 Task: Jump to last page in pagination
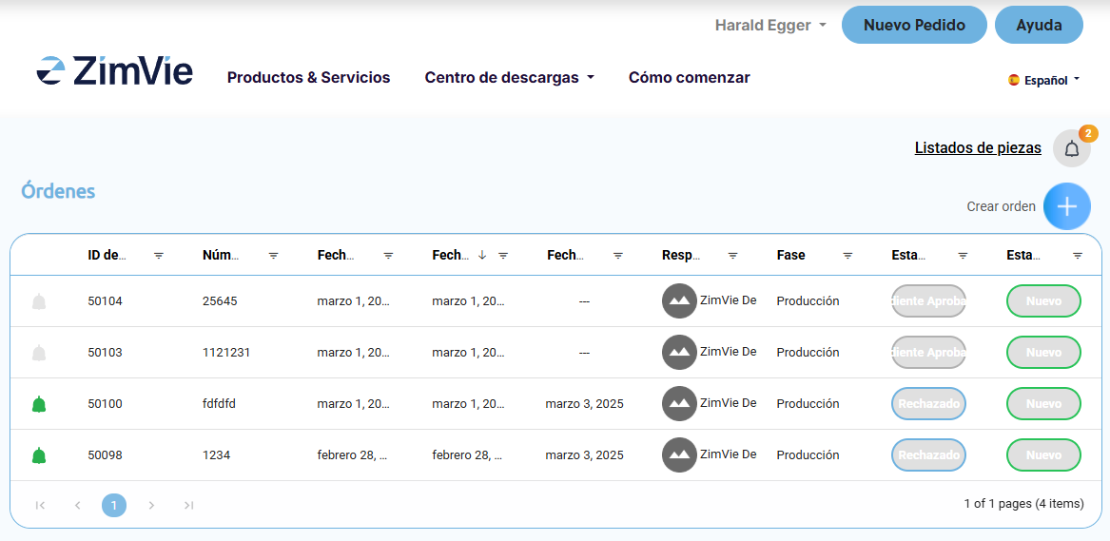[x=188, y=505]
